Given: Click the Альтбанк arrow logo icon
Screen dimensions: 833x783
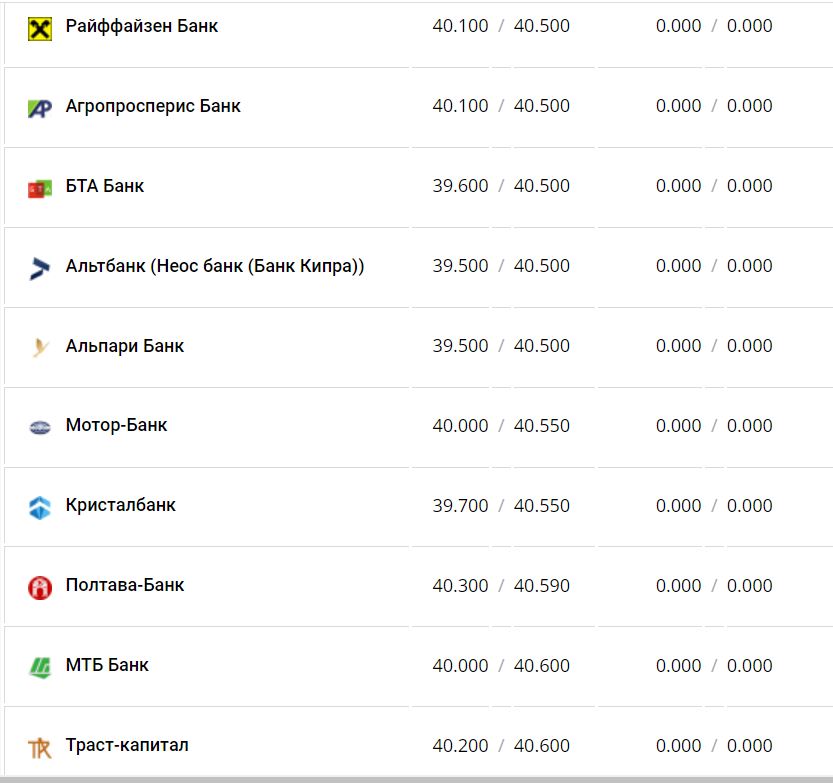Looking at the screenshot, I should (x=39, y=268).
